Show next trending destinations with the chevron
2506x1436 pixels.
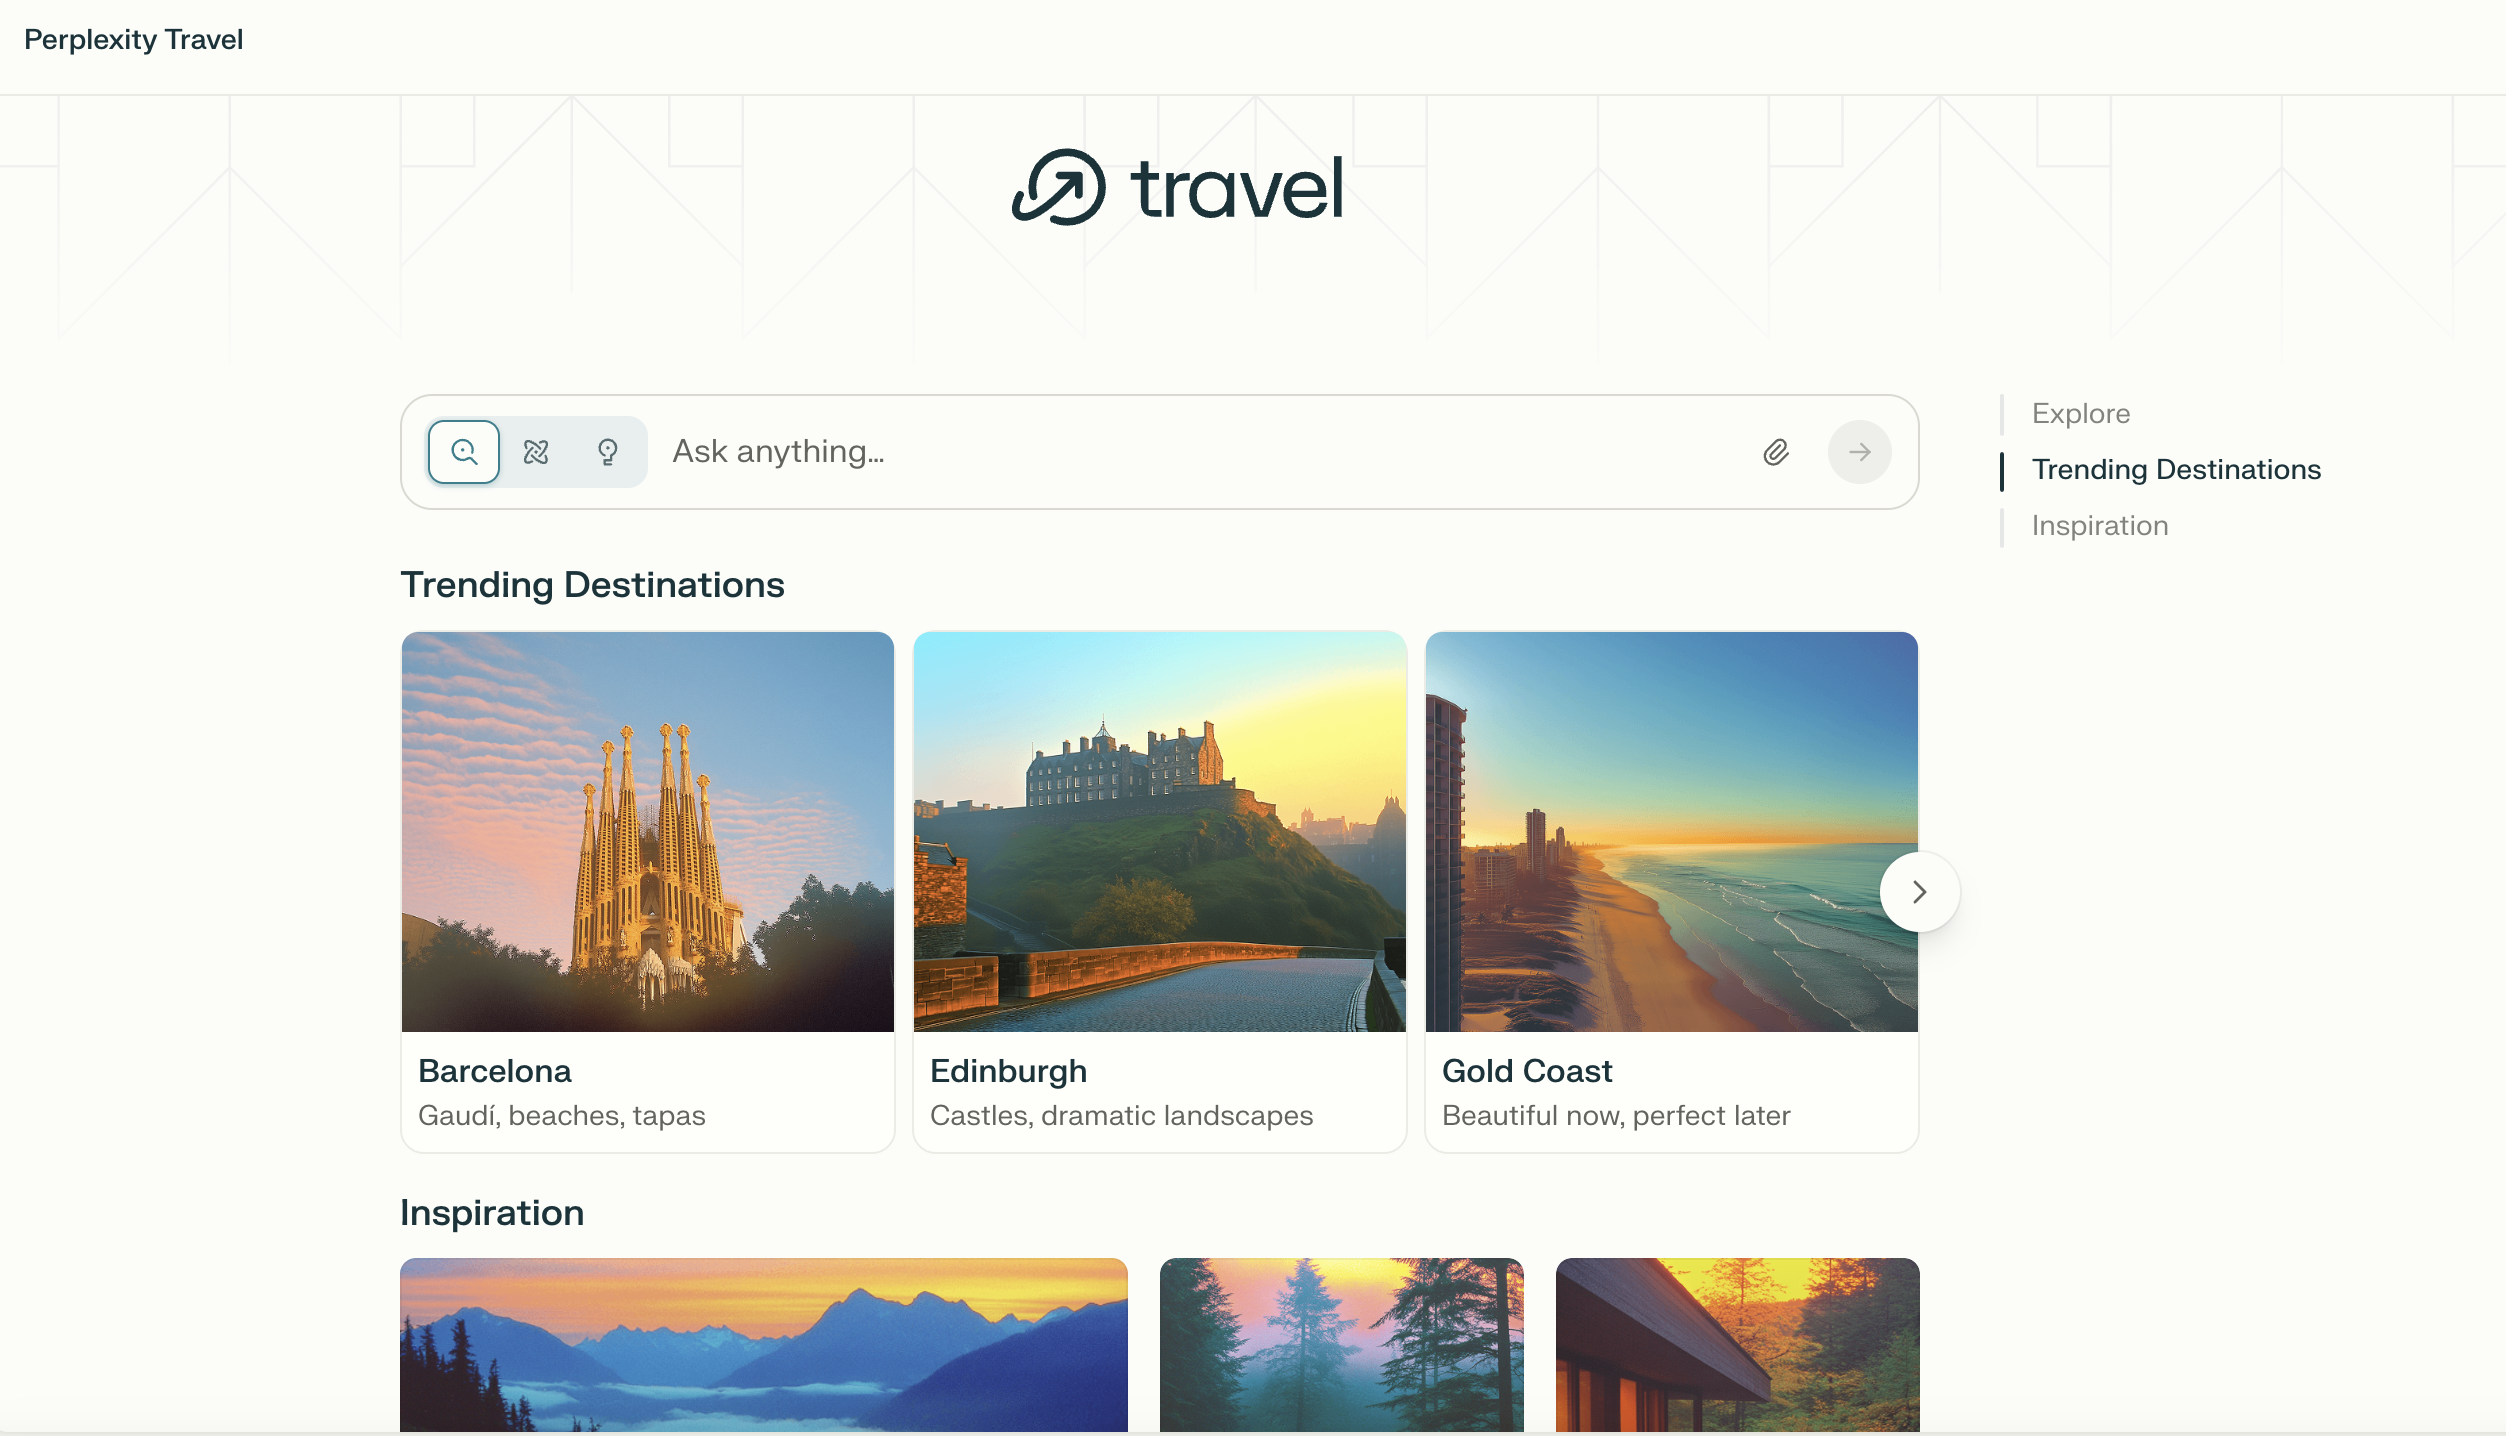pos(1919,891)
